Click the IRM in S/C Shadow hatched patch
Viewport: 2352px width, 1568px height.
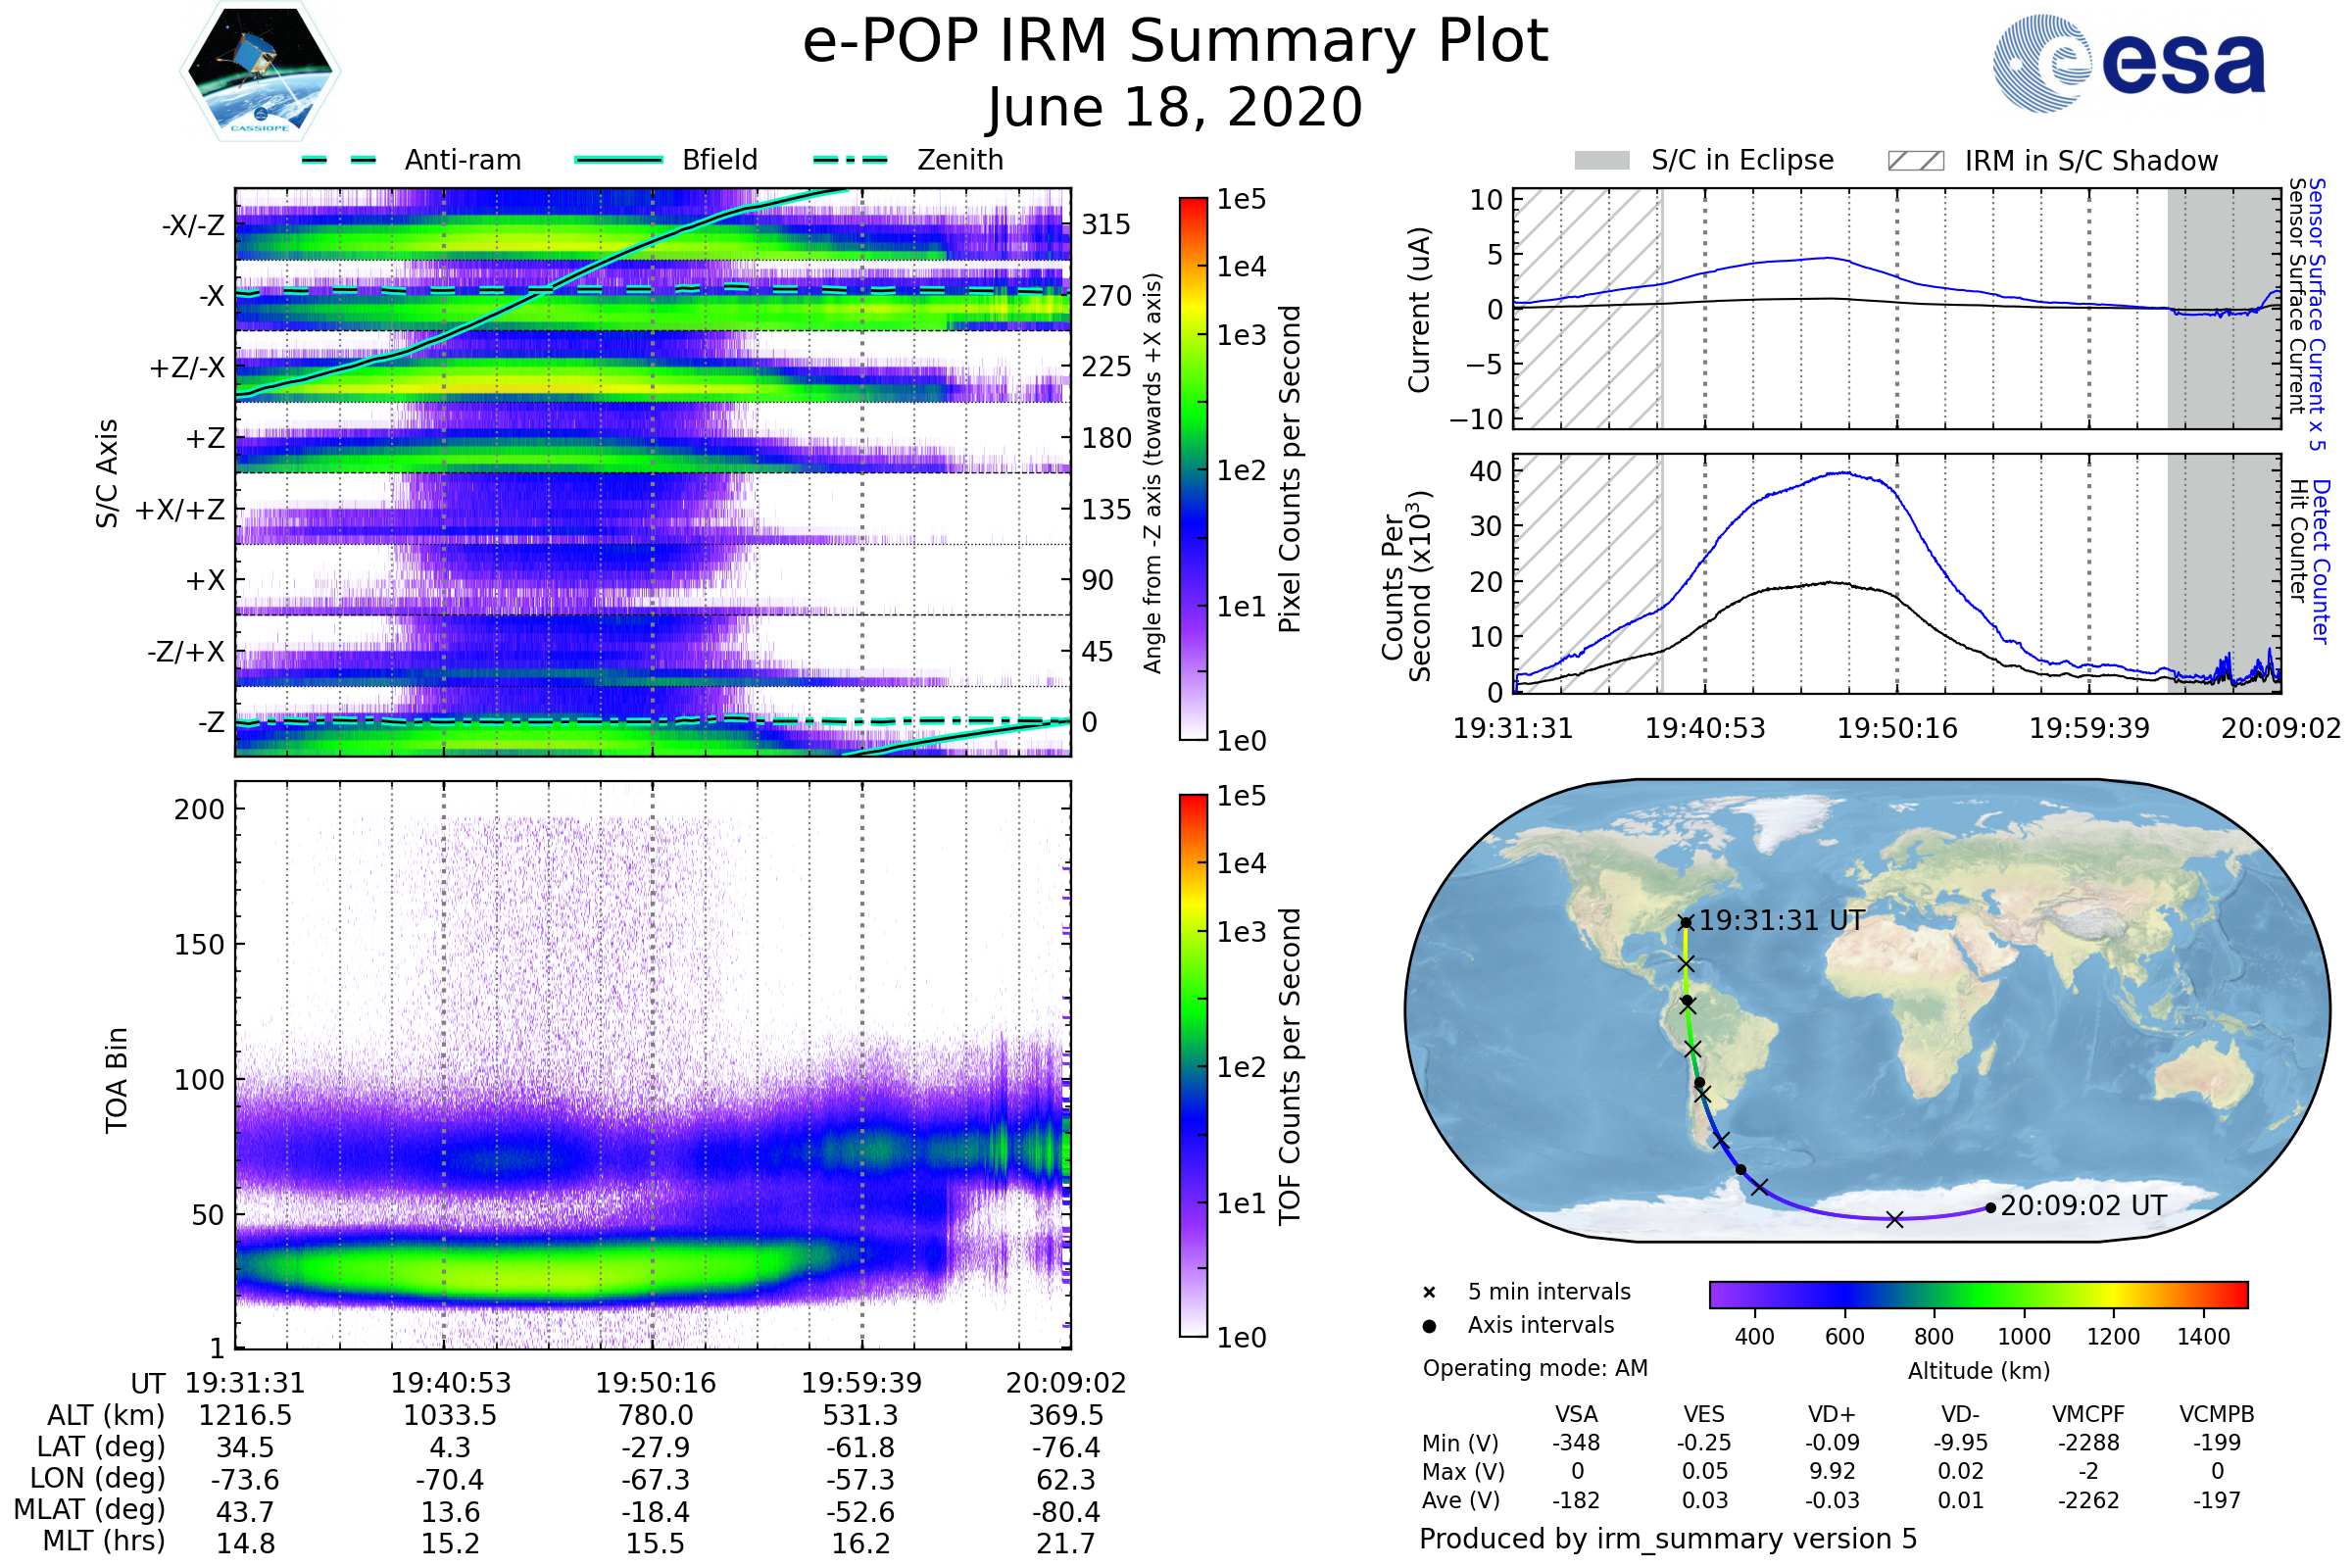(1915, 161)
